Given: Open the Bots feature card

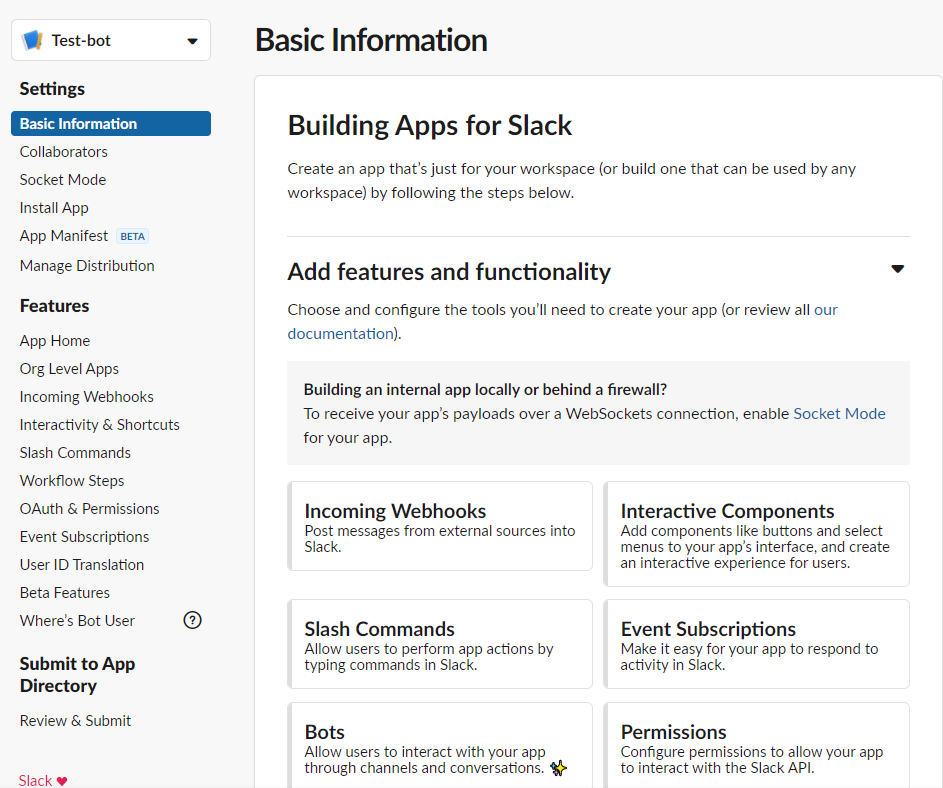Looking at the screenshot, I should pyautogui.click(x=440, y=745).
